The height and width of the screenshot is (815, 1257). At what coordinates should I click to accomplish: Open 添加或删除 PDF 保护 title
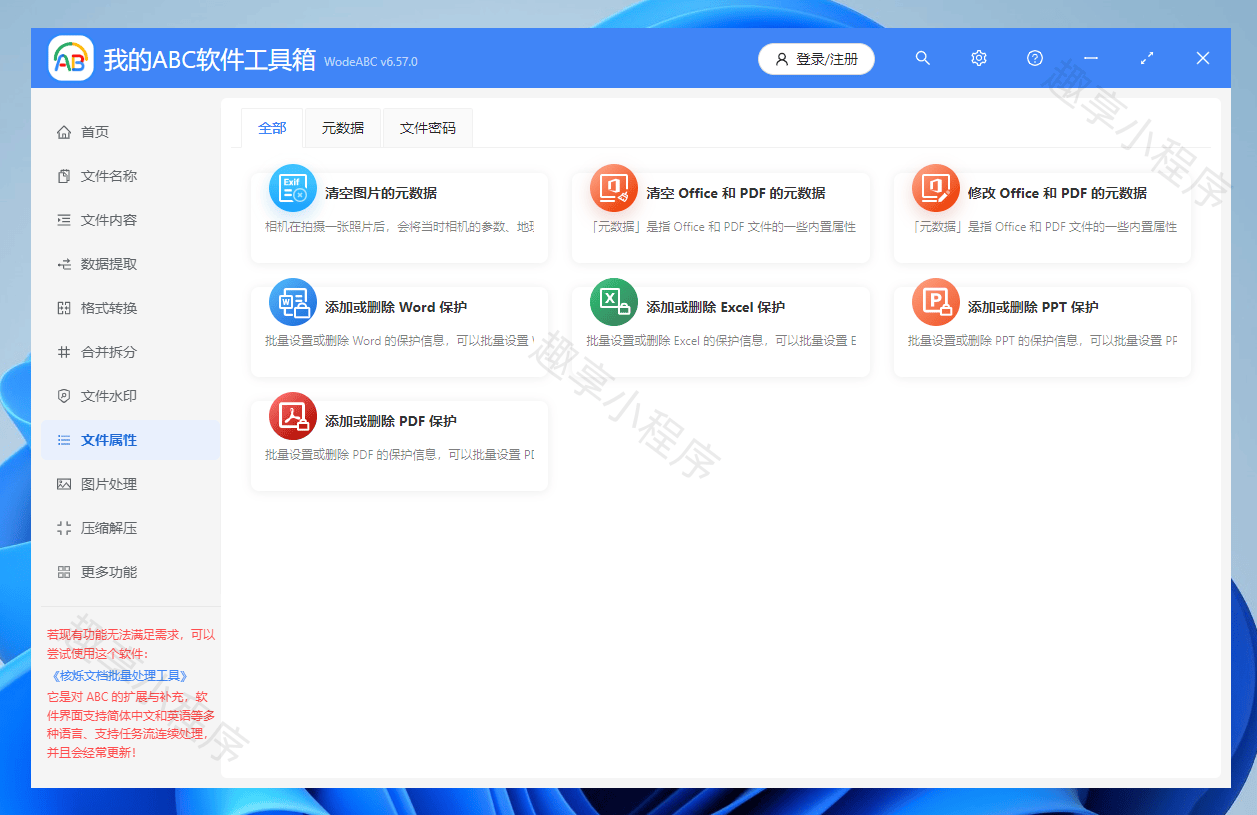[x=391, y=421]
